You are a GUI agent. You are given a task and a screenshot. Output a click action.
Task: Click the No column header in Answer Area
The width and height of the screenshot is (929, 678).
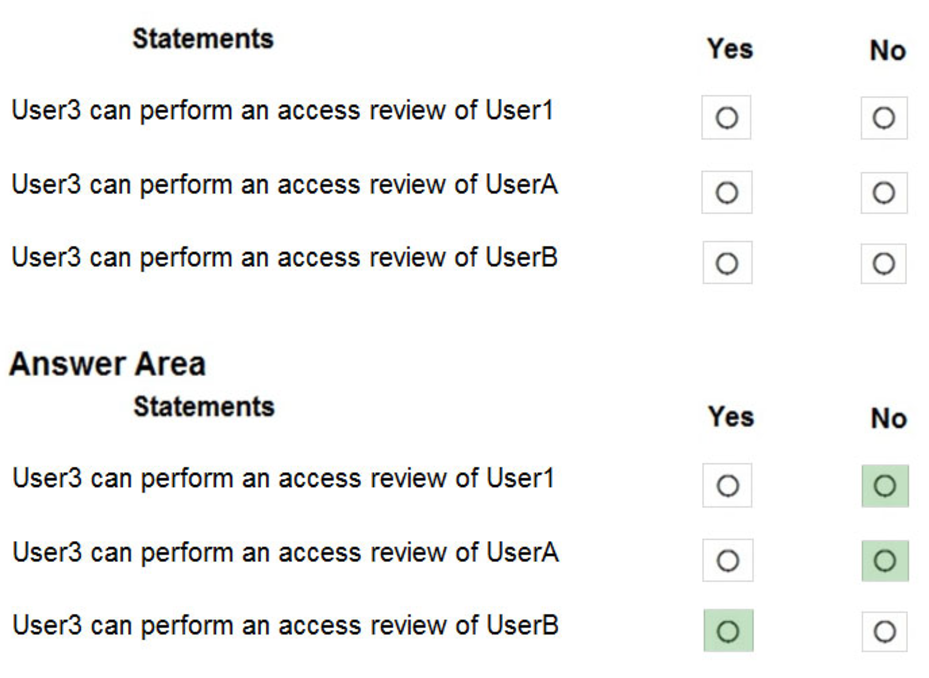click(x=888, y=418)
